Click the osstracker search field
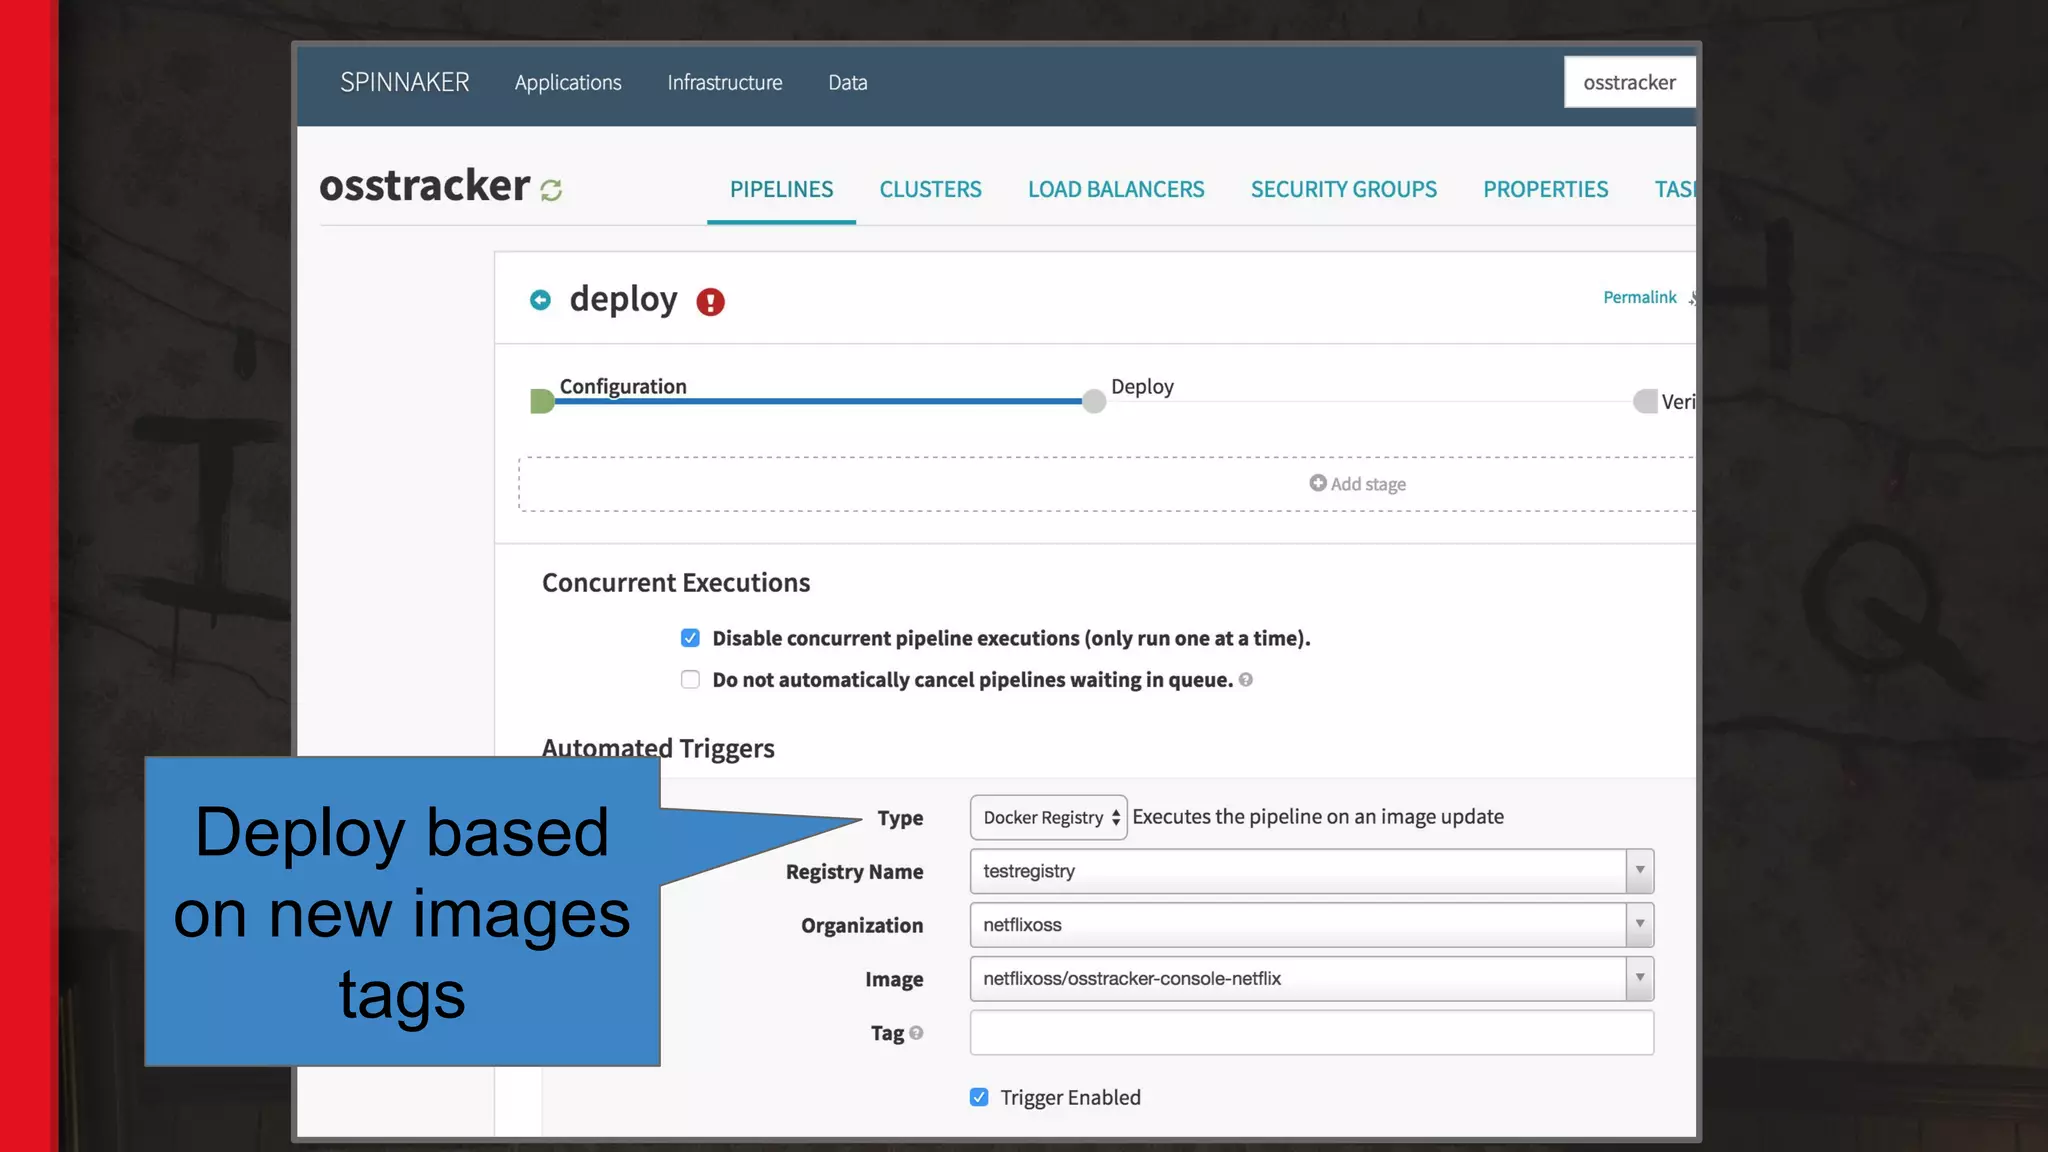2048x1152 pixels. [x=1629, y=82]
